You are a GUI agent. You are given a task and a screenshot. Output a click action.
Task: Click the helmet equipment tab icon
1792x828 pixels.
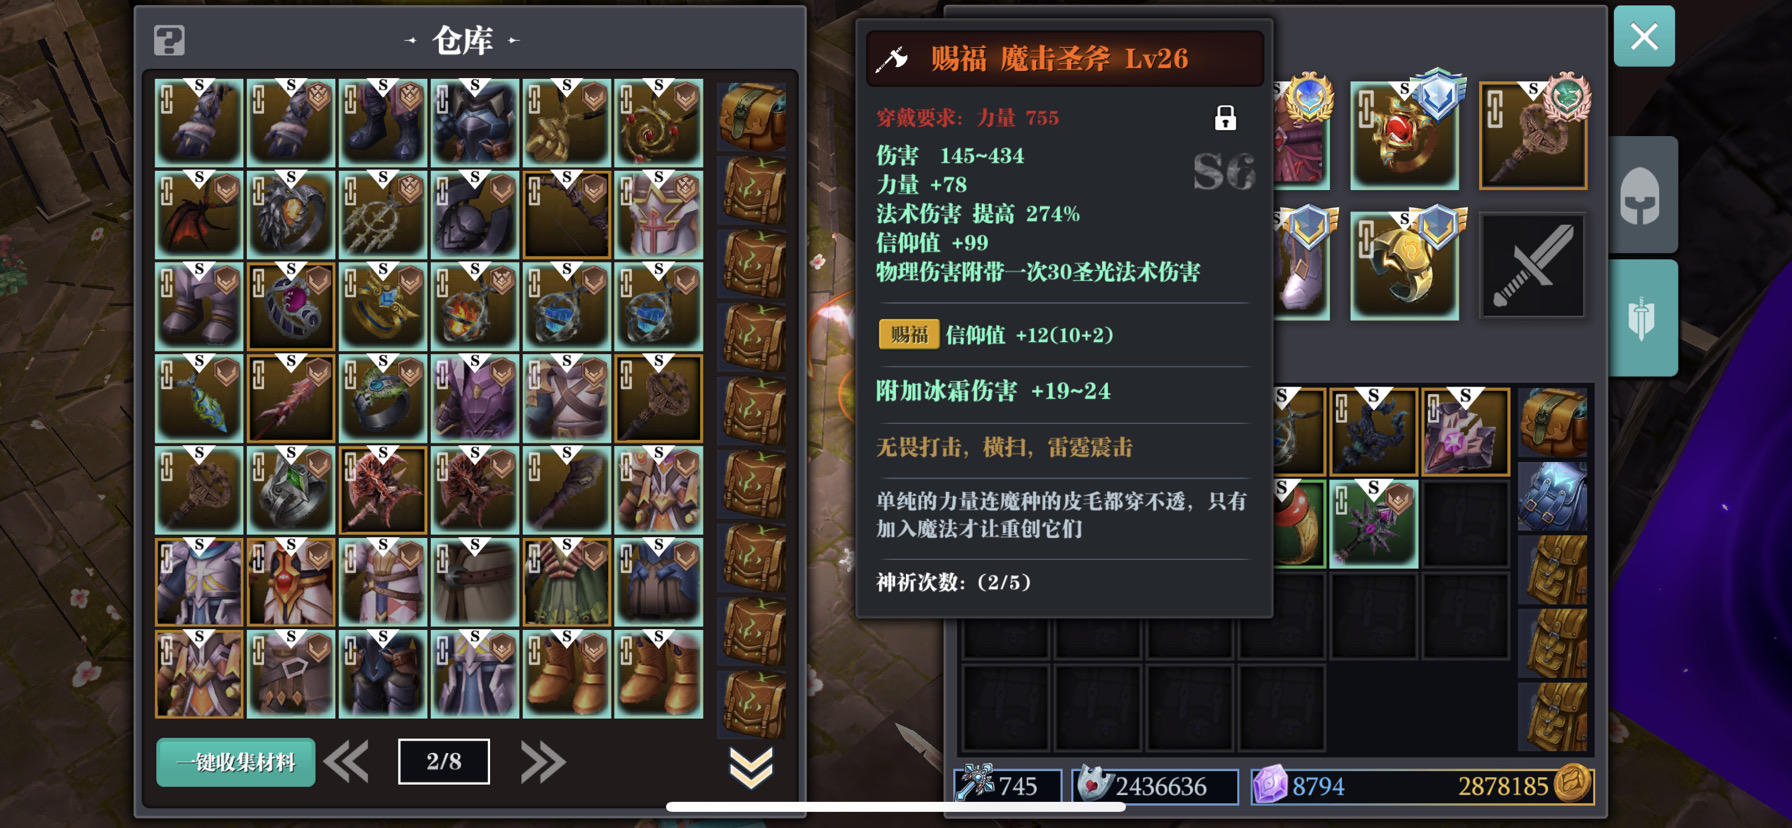pyautogui.click(x=1641, y=195)
